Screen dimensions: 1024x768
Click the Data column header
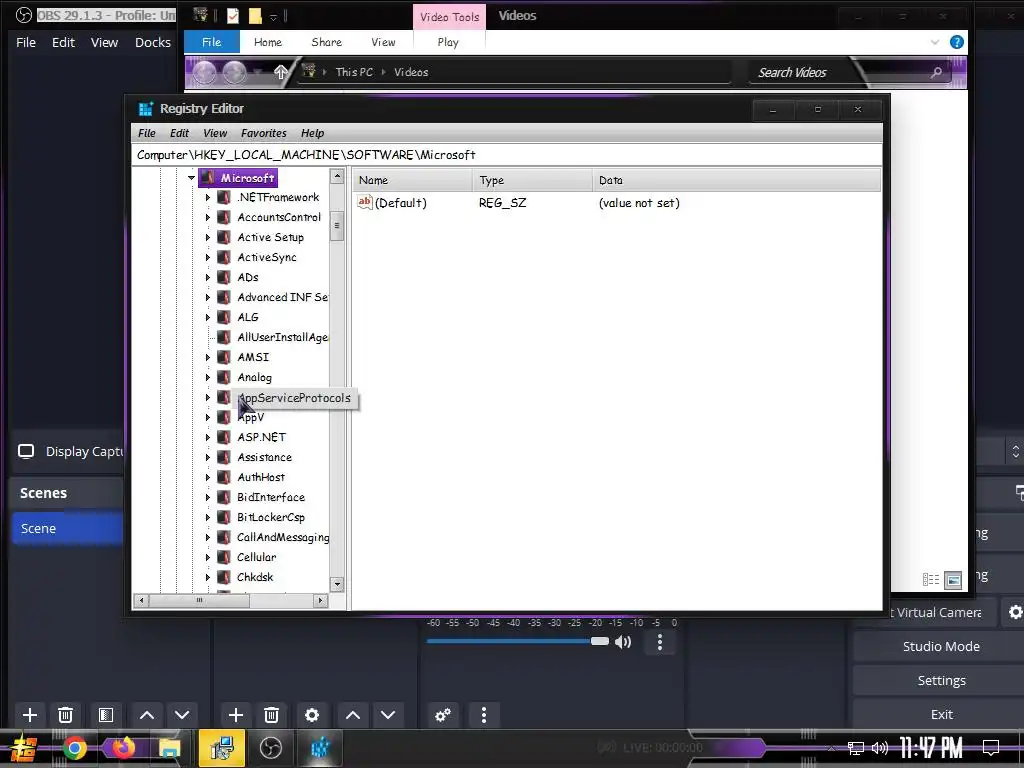coord(736,180)
